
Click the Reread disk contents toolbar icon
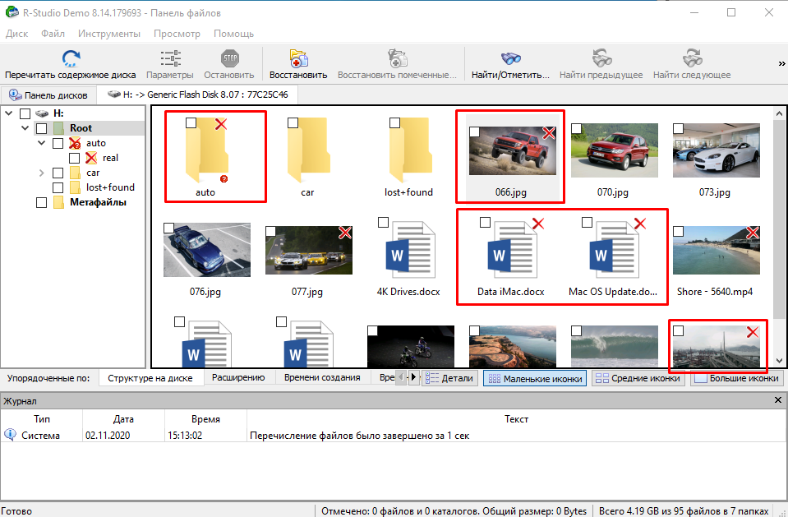[71, 59]
